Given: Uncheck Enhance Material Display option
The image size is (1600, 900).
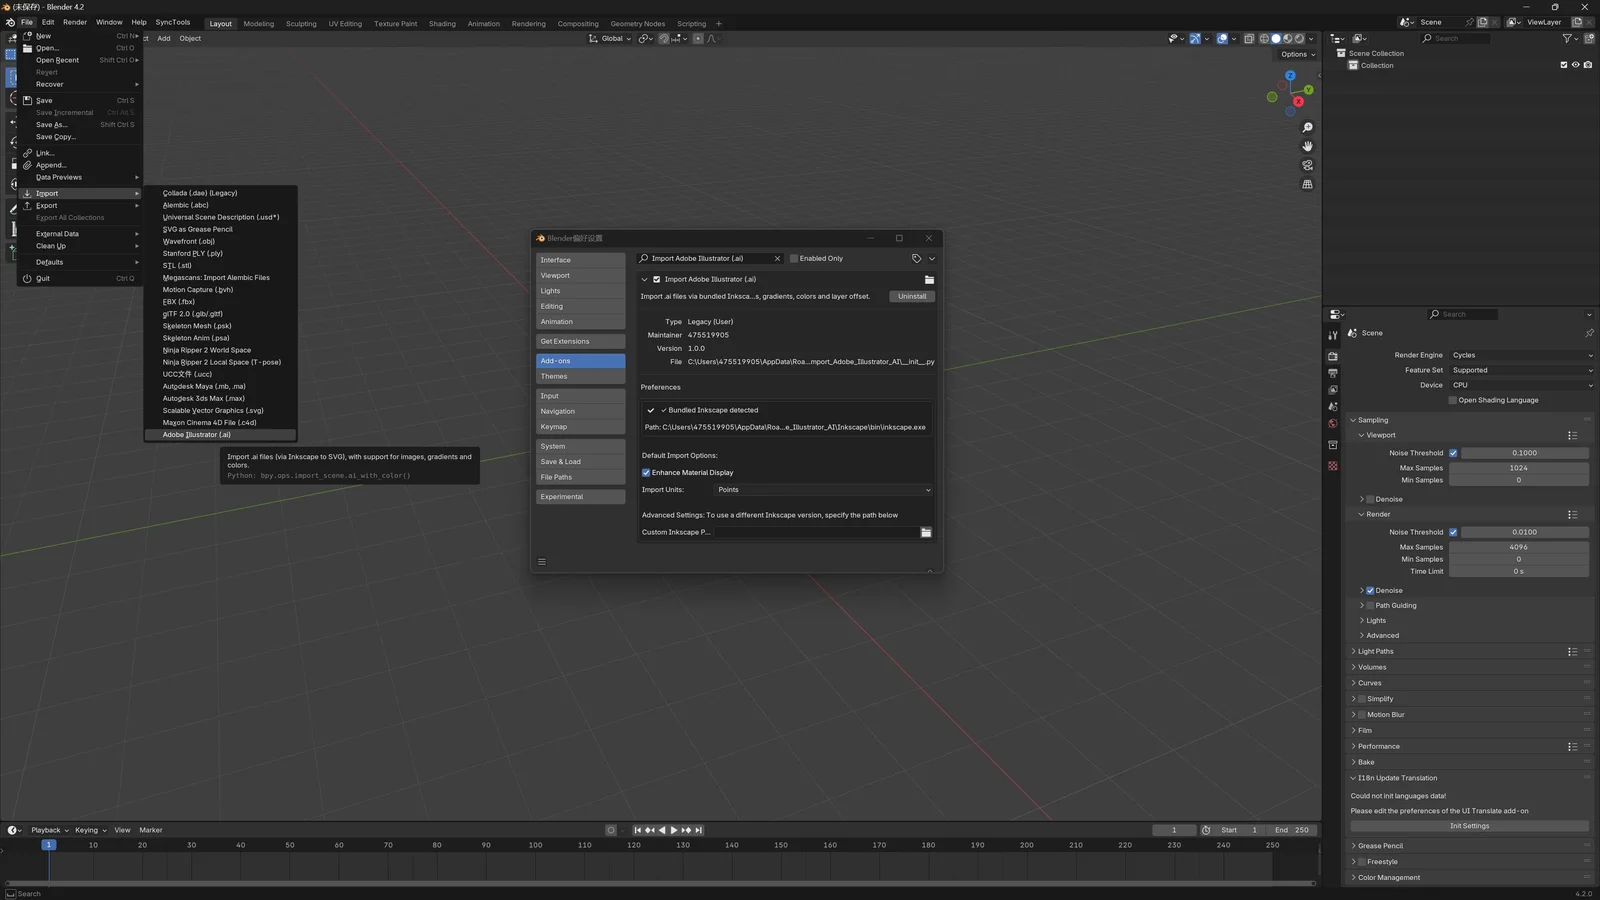Looking at the screenshot, I should pyautogui.click(x=646, y=472).
